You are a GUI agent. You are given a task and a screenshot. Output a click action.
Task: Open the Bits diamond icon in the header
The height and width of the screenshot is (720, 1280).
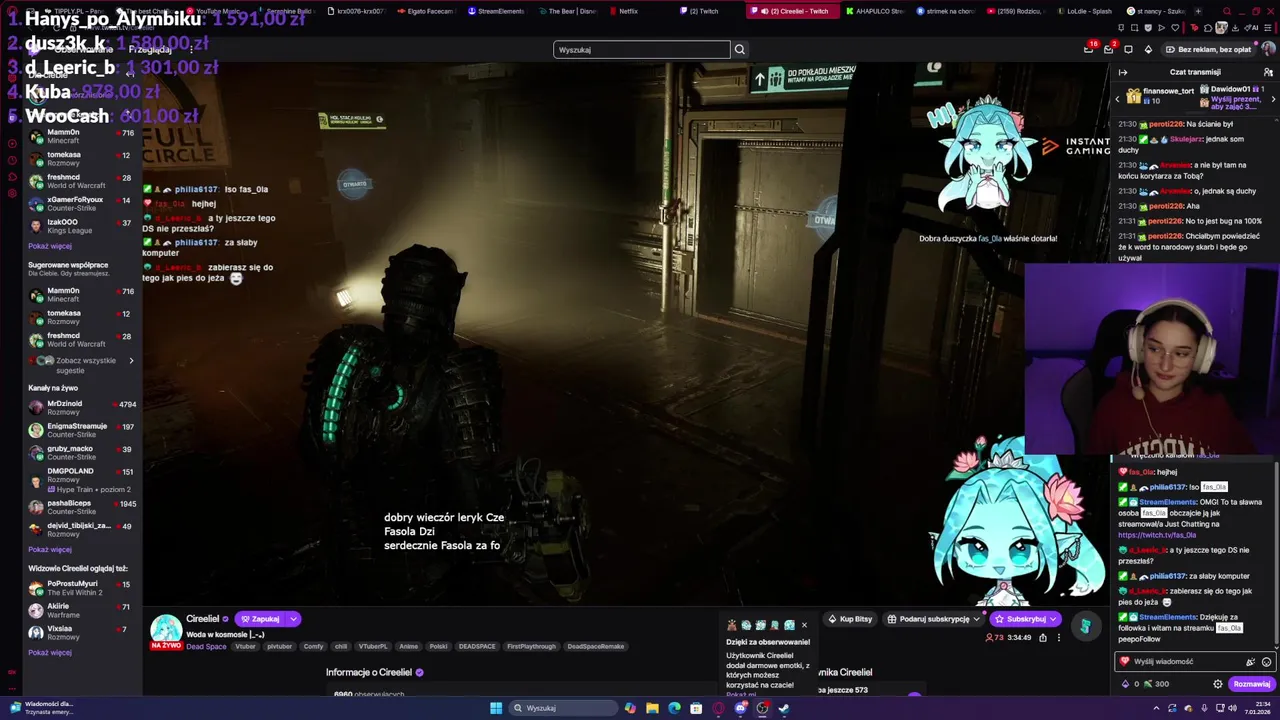tap(1148, 49)
